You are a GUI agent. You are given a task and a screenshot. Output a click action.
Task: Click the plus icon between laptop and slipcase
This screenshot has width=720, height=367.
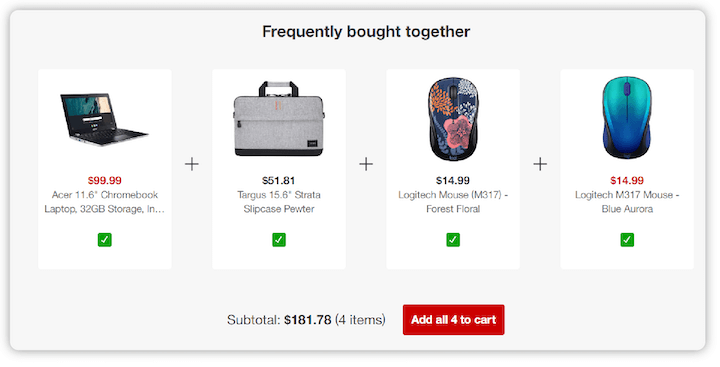[x=192, y=164]
